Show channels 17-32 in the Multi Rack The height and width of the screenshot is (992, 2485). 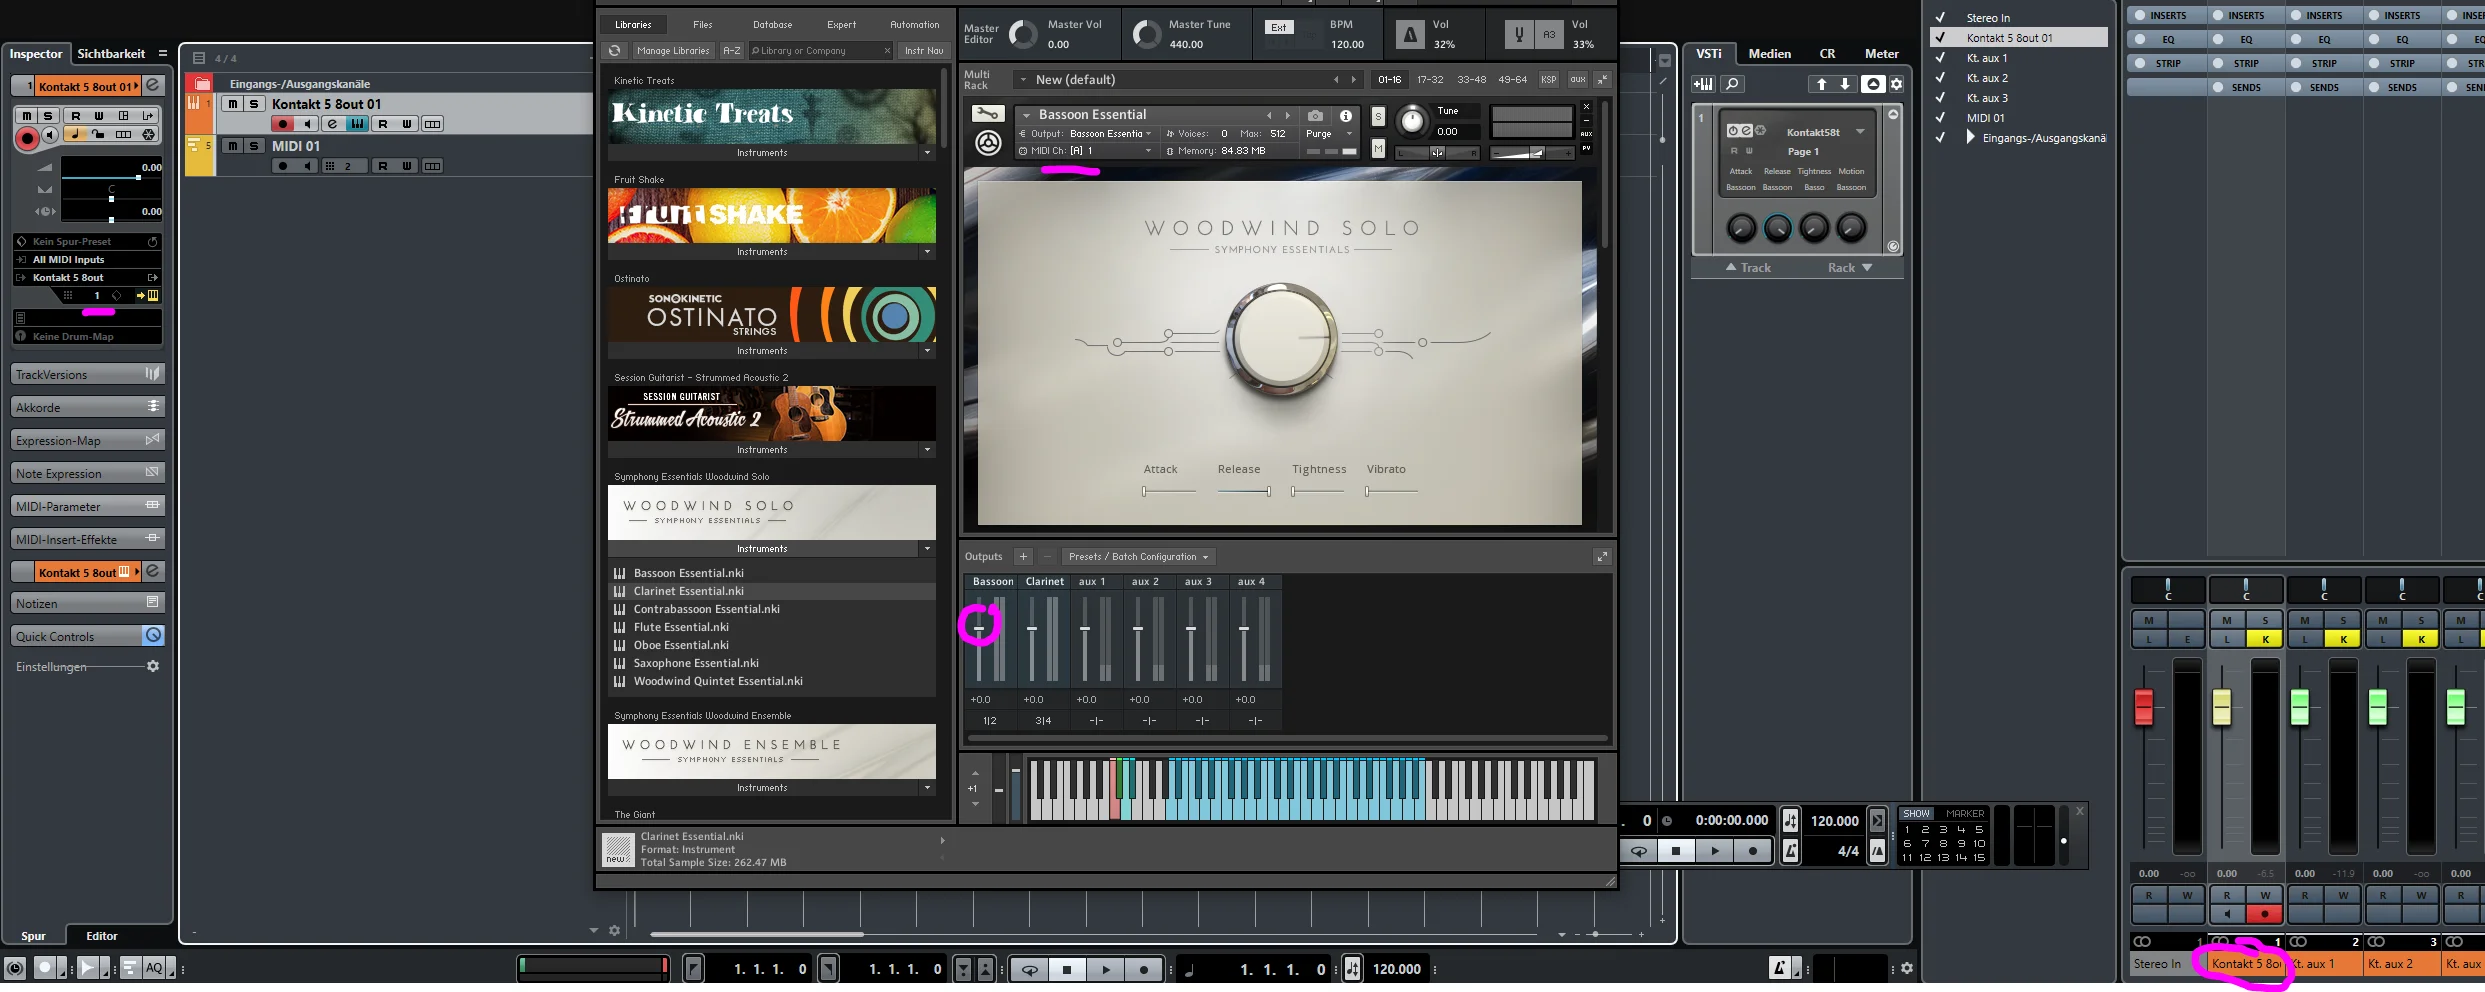(x=1430, y=80)
